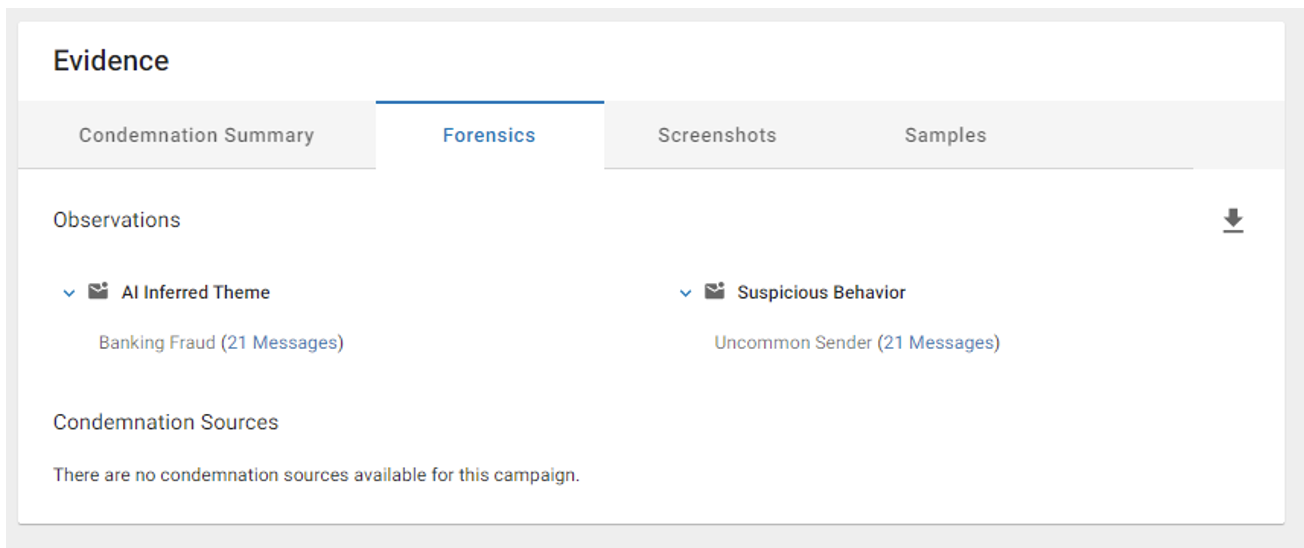Click the no condemnation sources message

316,475
